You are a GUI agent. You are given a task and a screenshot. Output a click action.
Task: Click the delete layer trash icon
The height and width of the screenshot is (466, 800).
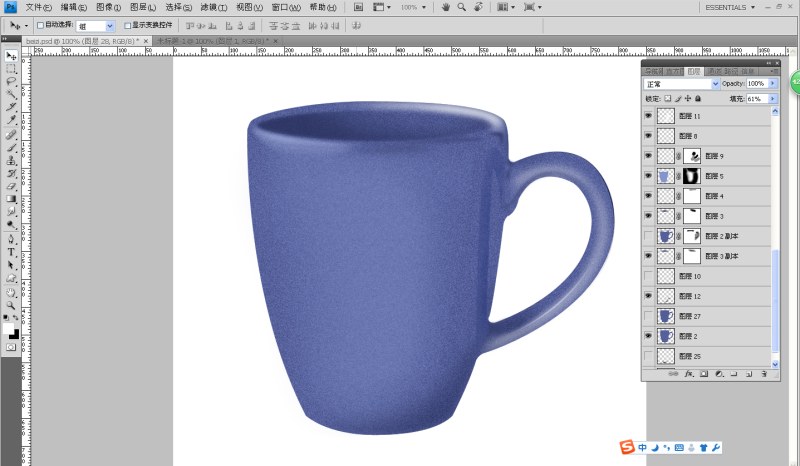pyautogui.click(x=764, y=374)
